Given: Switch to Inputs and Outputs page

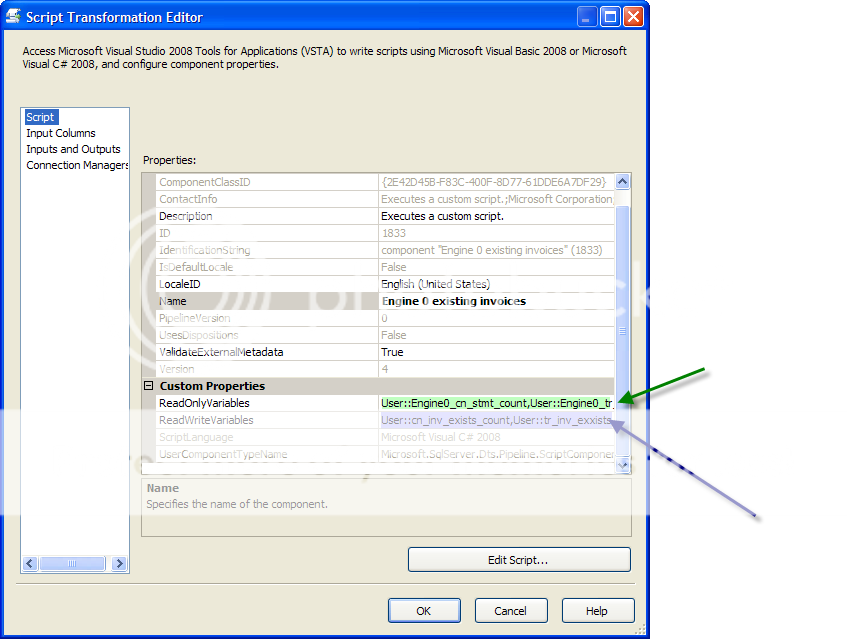Looking at the screenshot, I should 73,149.
